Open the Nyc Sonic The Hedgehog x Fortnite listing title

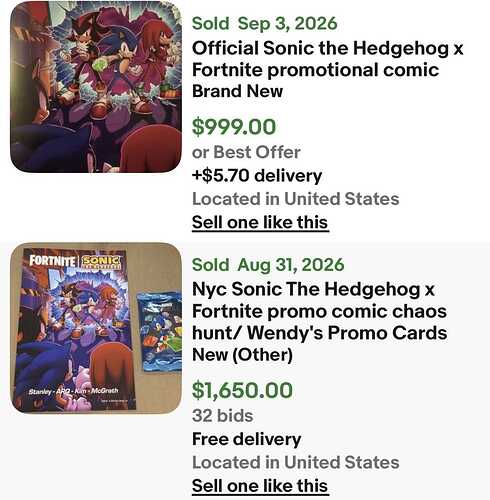point(320,311)
